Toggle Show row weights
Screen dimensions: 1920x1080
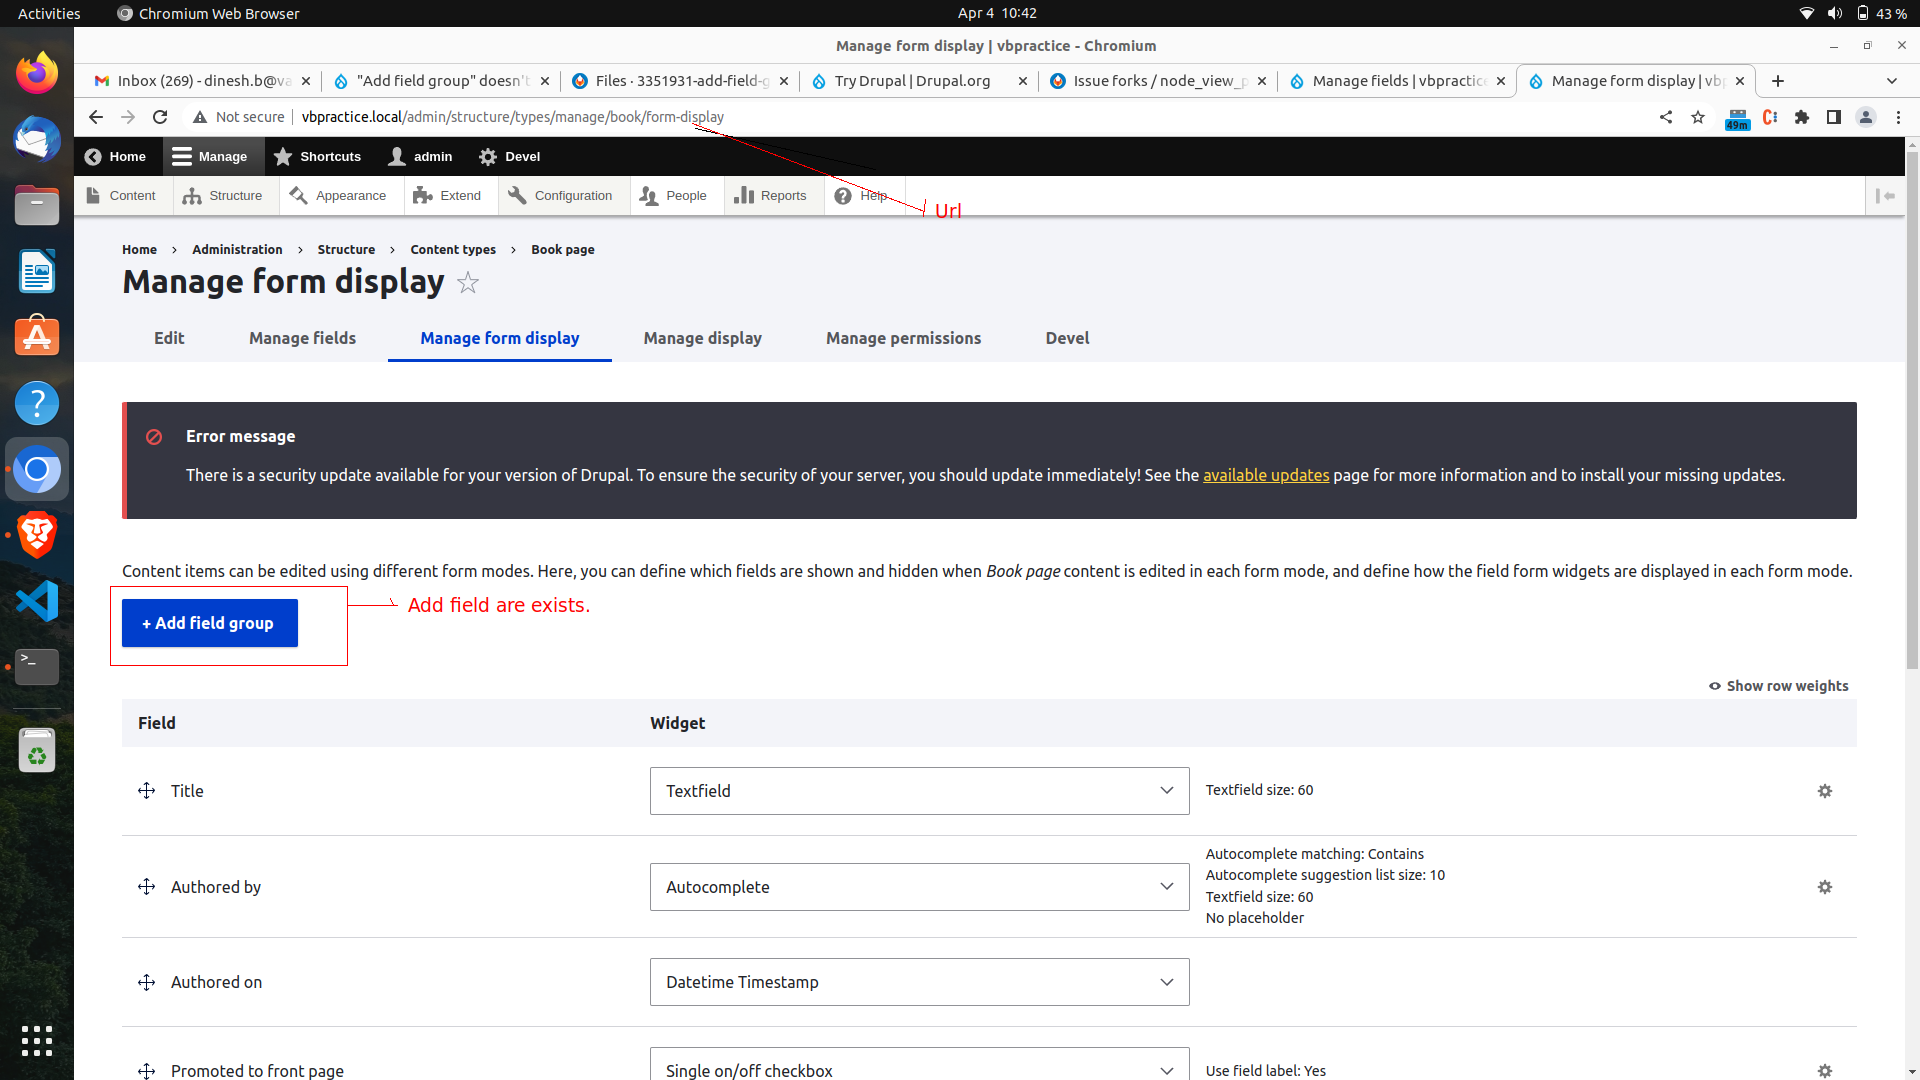tap(1778, 686)
